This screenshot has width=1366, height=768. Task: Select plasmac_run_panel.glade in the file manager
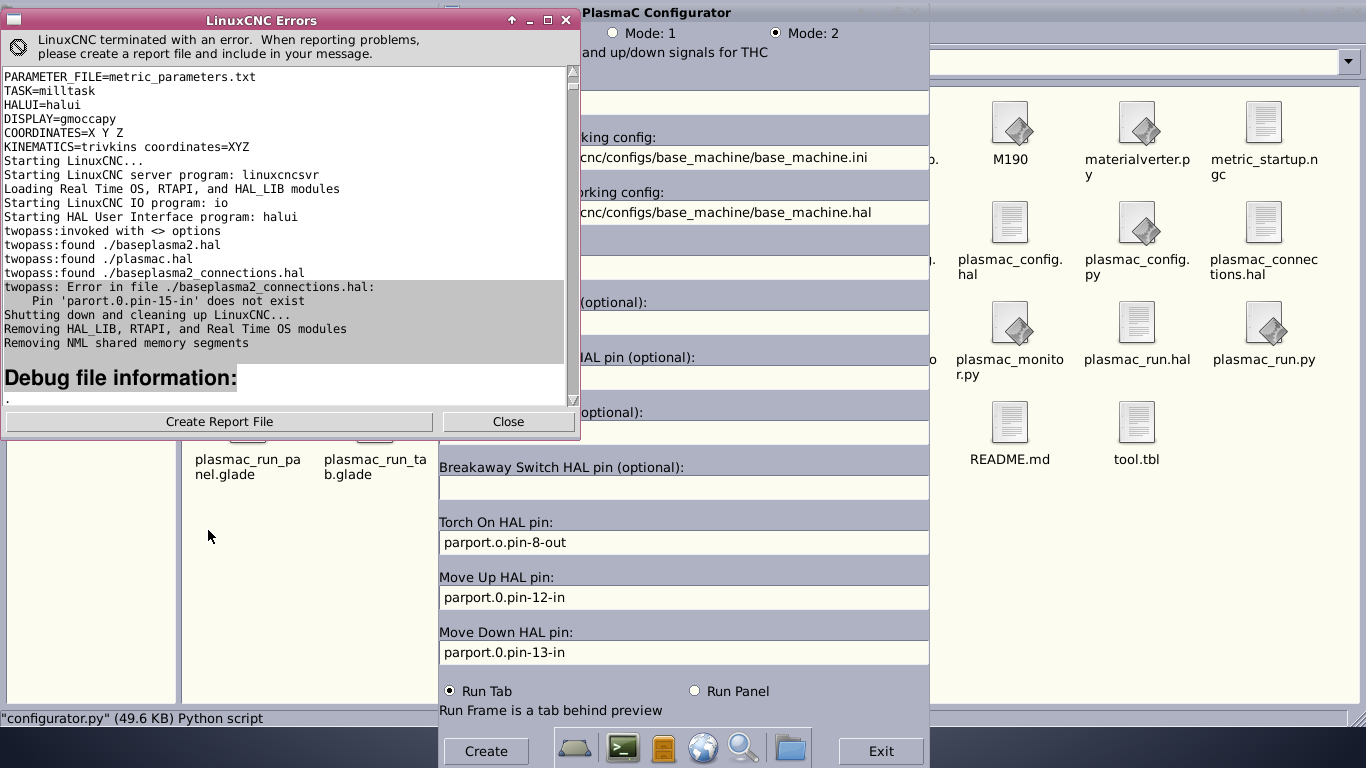[x=248, y=467]
